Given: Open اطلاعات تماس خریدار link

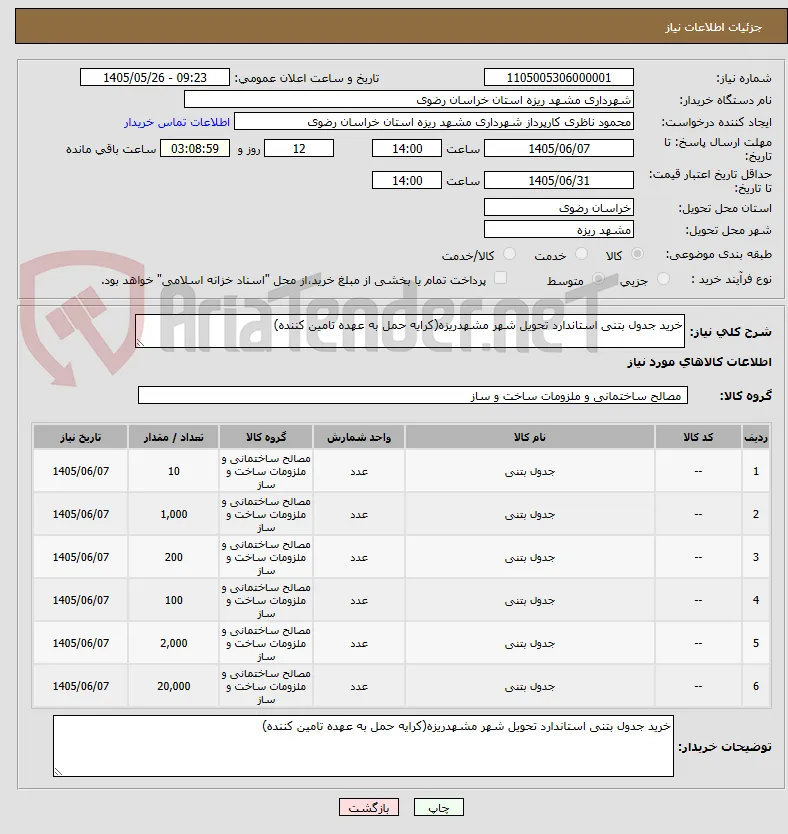Looking at the screenshot, I should [177, 122].
